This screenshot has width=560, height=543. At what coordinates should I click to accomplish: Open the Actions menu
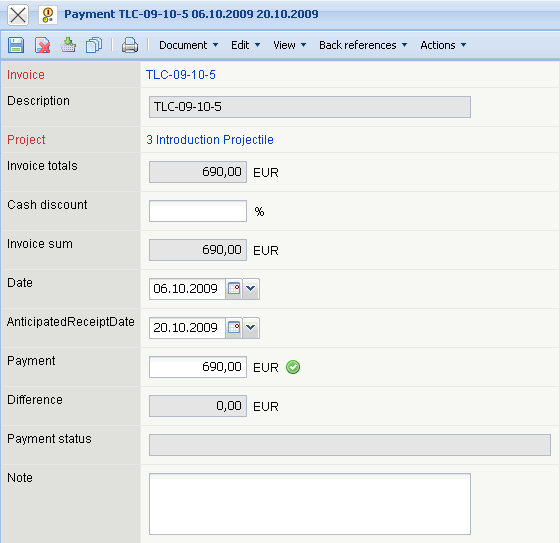(443, 45)
